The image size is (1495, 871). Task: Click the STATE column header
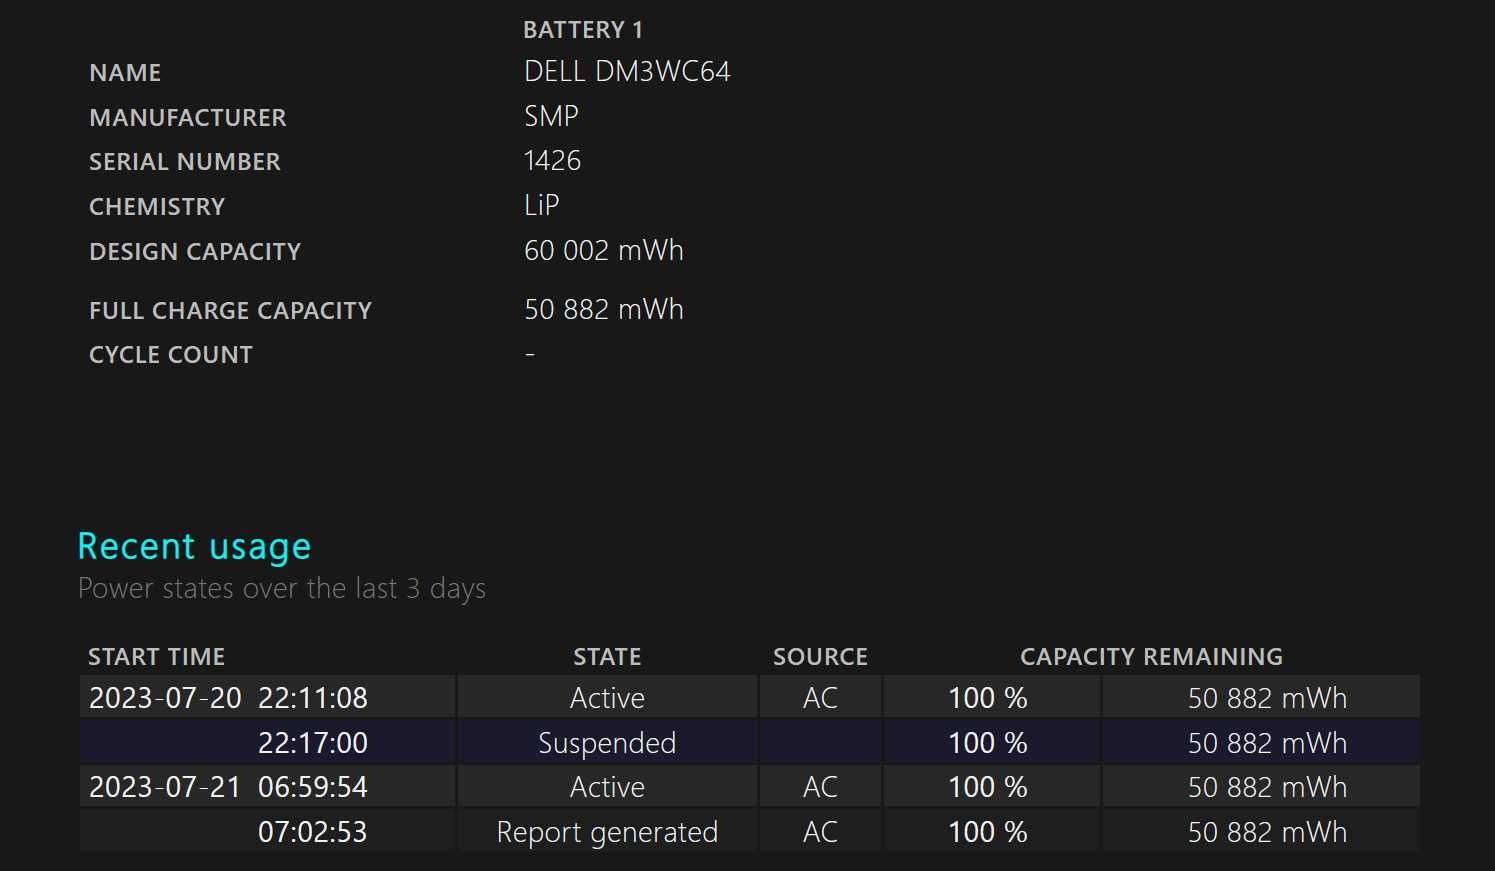(607, 657)
